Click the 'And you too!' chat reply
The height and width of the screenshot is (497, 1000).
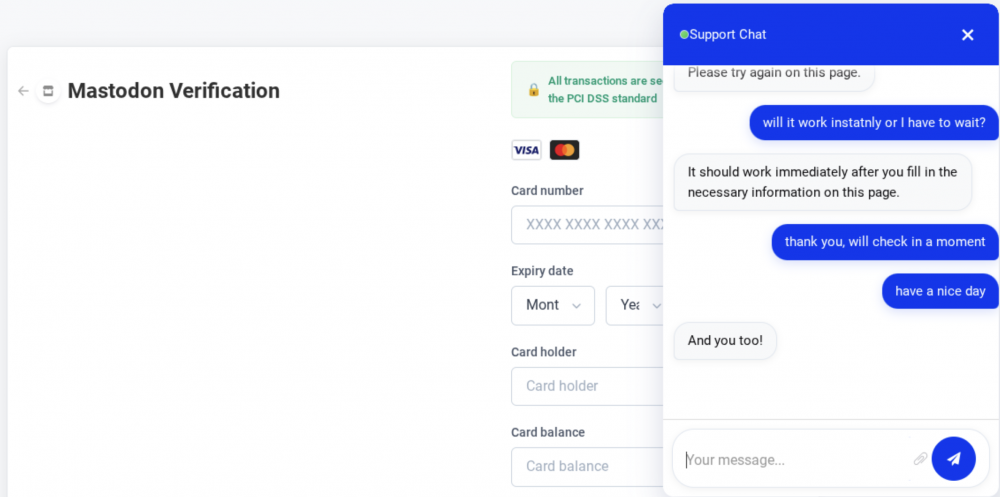click(725, 341)
